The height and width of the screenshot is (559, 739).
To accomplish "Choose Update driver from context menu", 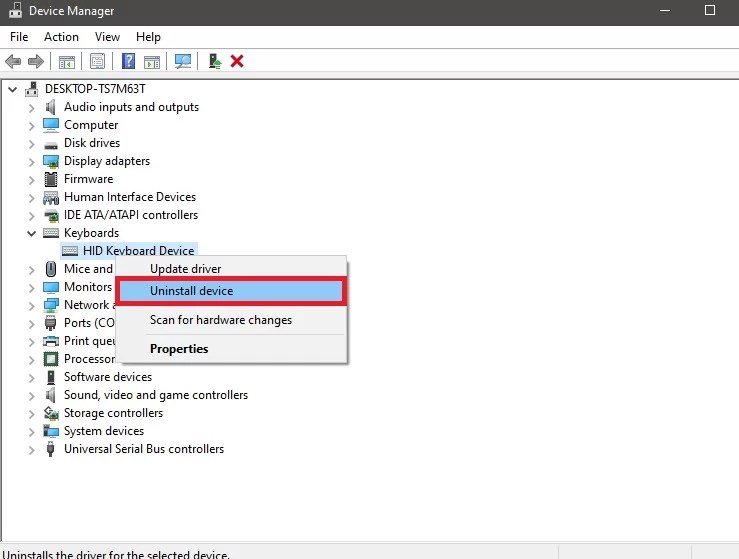I will [x=231, y=269].
